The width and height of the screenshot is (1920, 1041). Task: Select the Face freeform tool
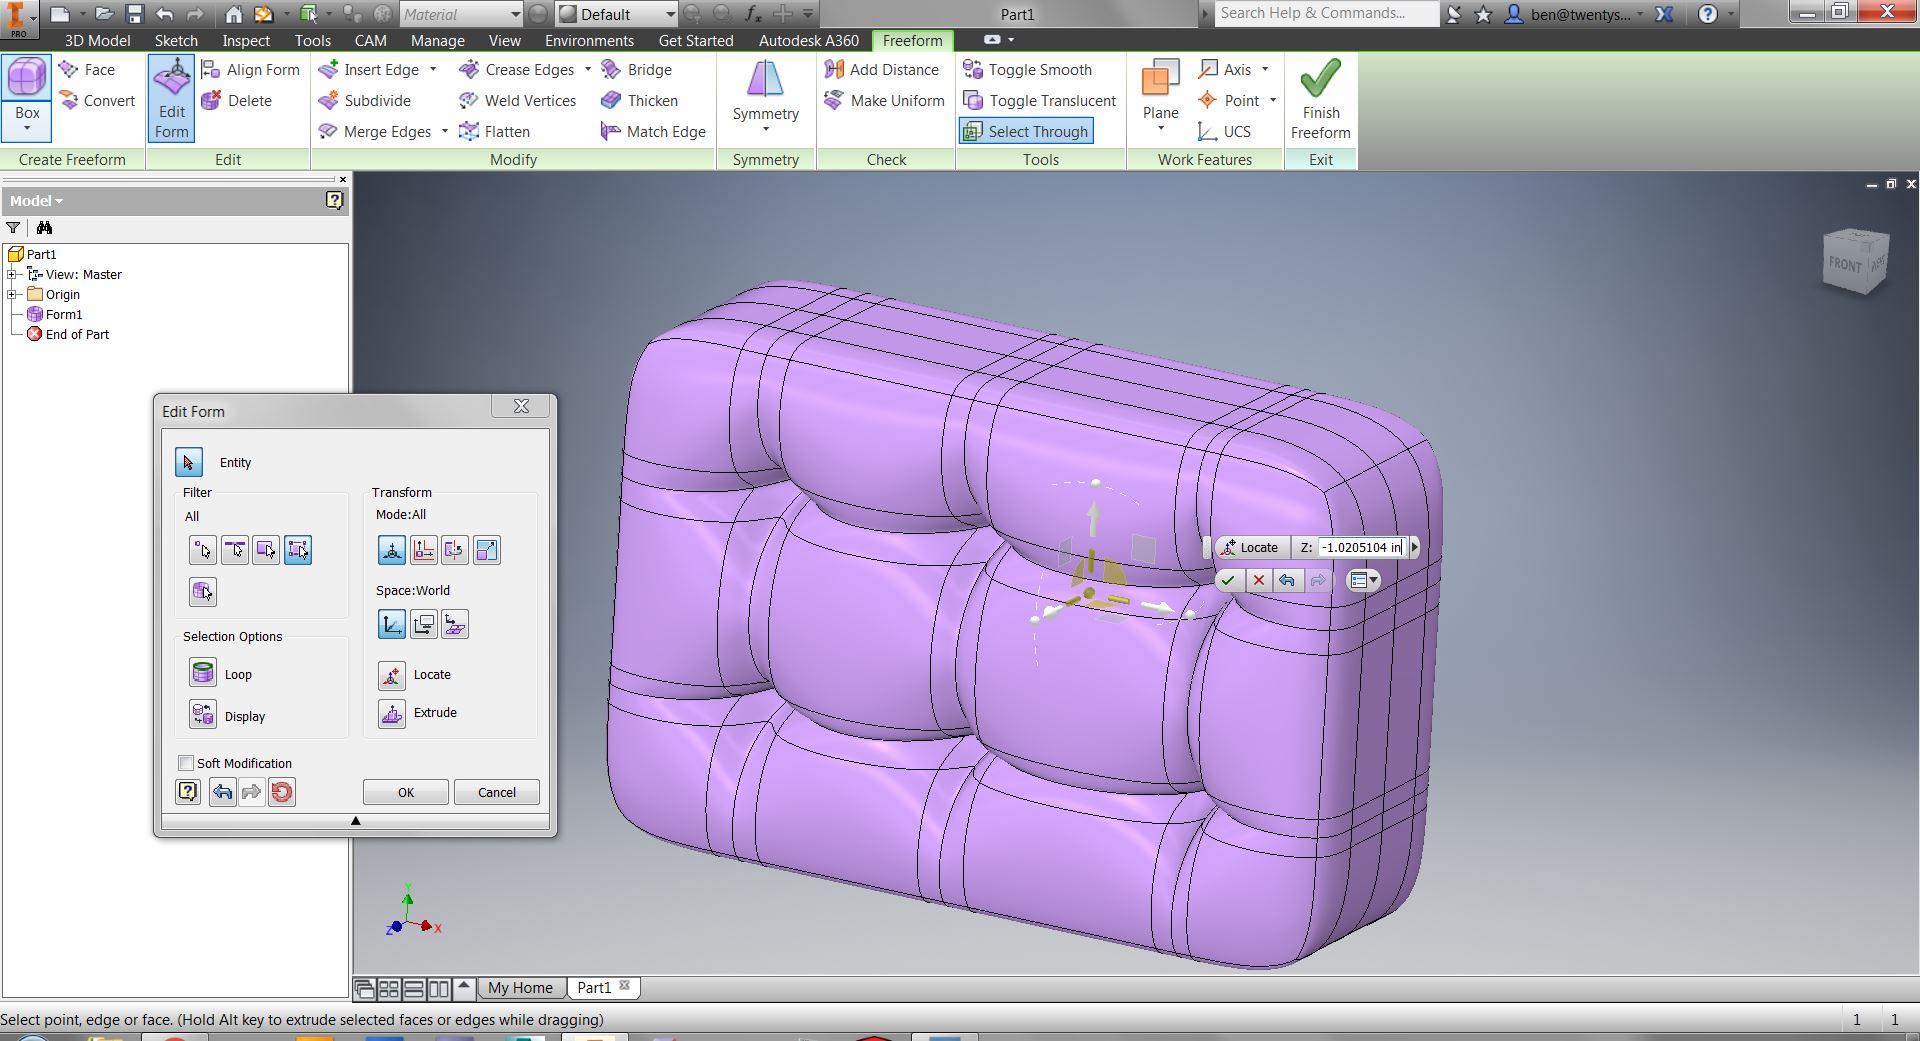tap(87, 70)
